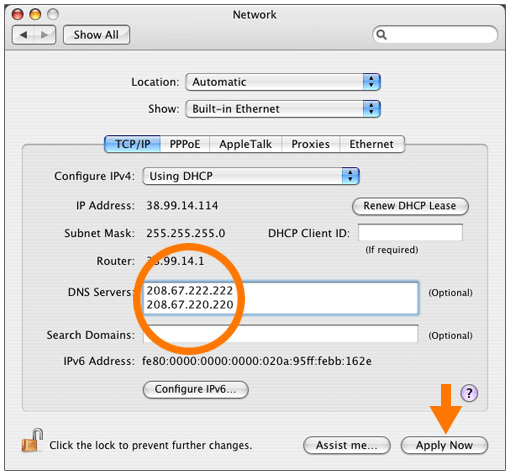Screen dimensions: 510x475
Task: Open the Location dropdown set to Automatic
Action: 283,82
